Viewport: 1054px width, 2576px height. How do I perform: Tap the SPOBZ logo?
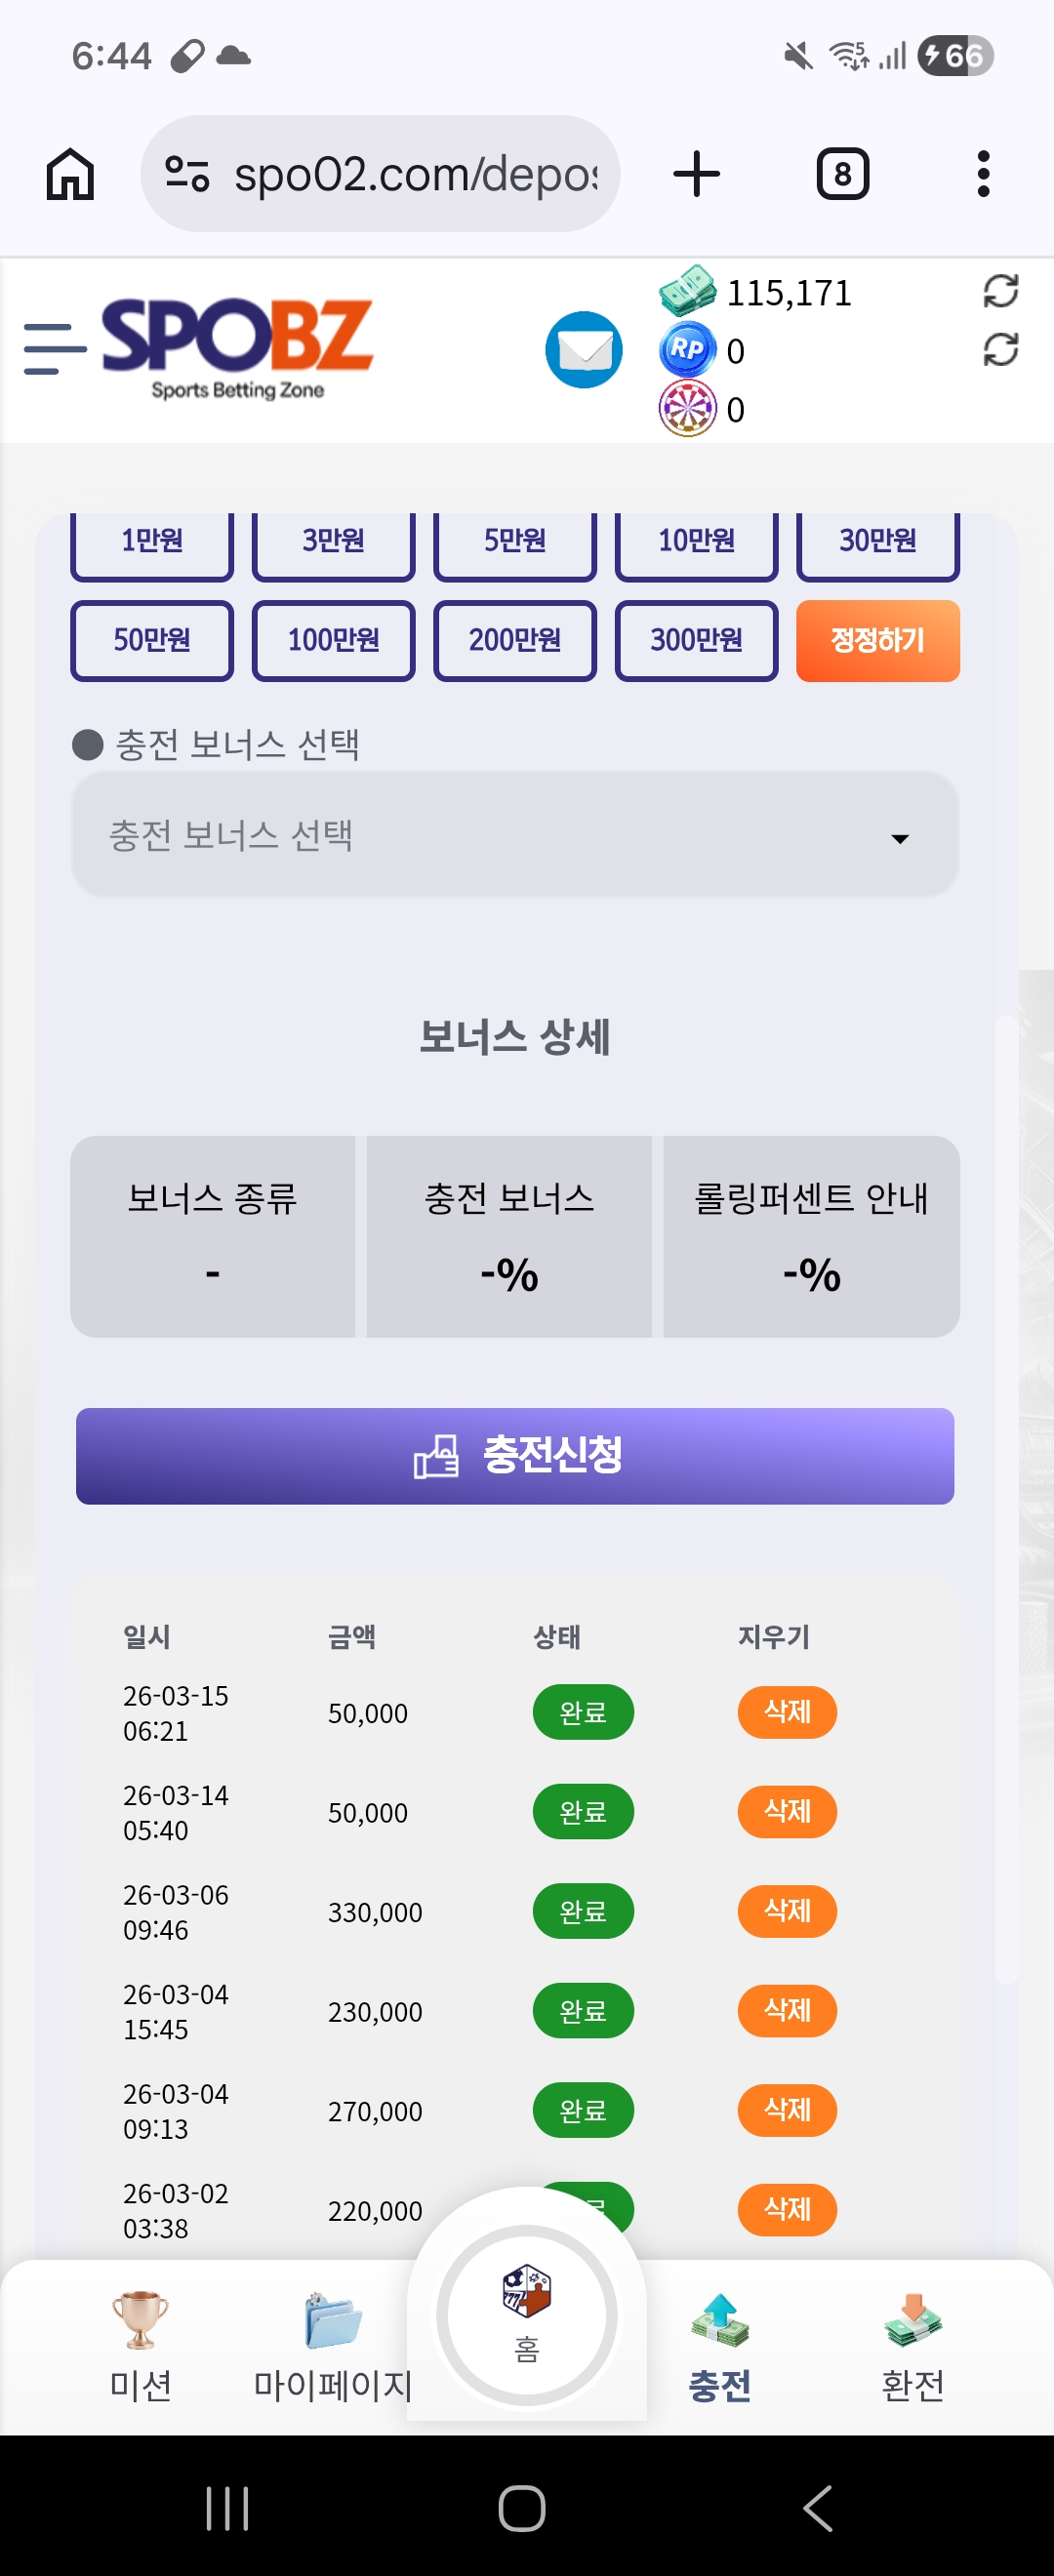coord(237,347)
